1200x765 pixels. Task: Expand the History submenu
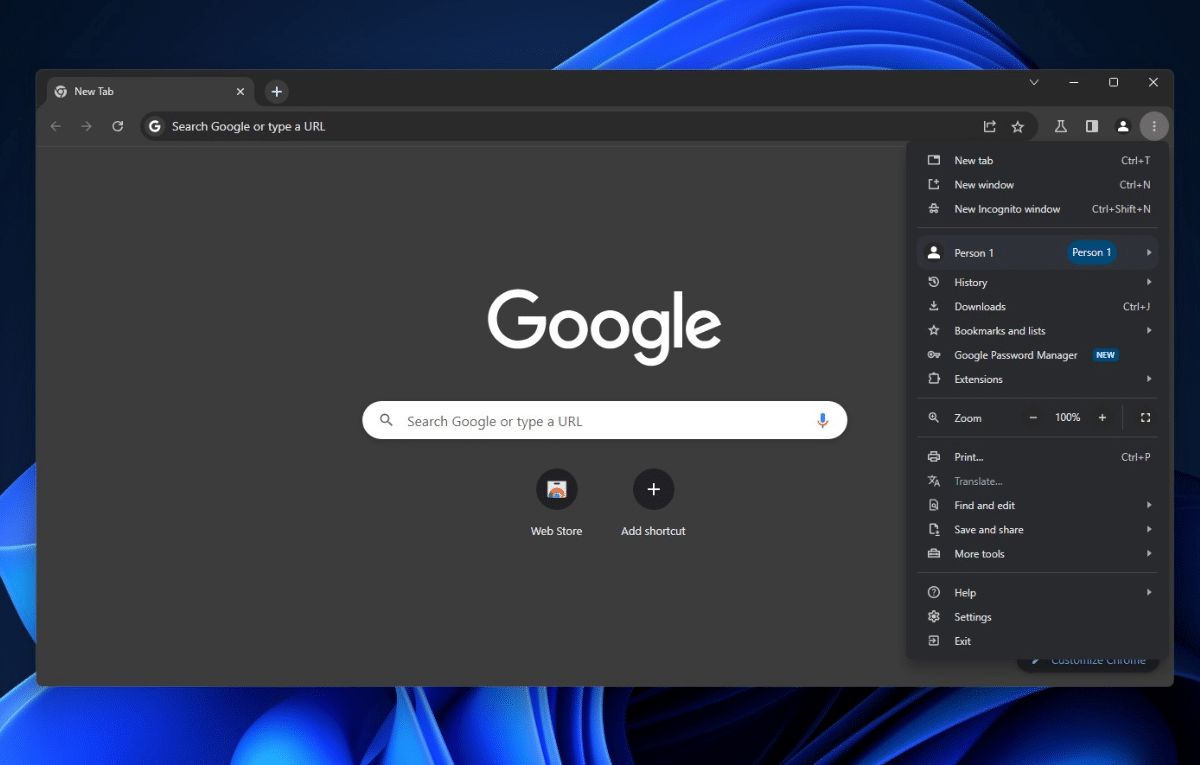point(1037,282)
